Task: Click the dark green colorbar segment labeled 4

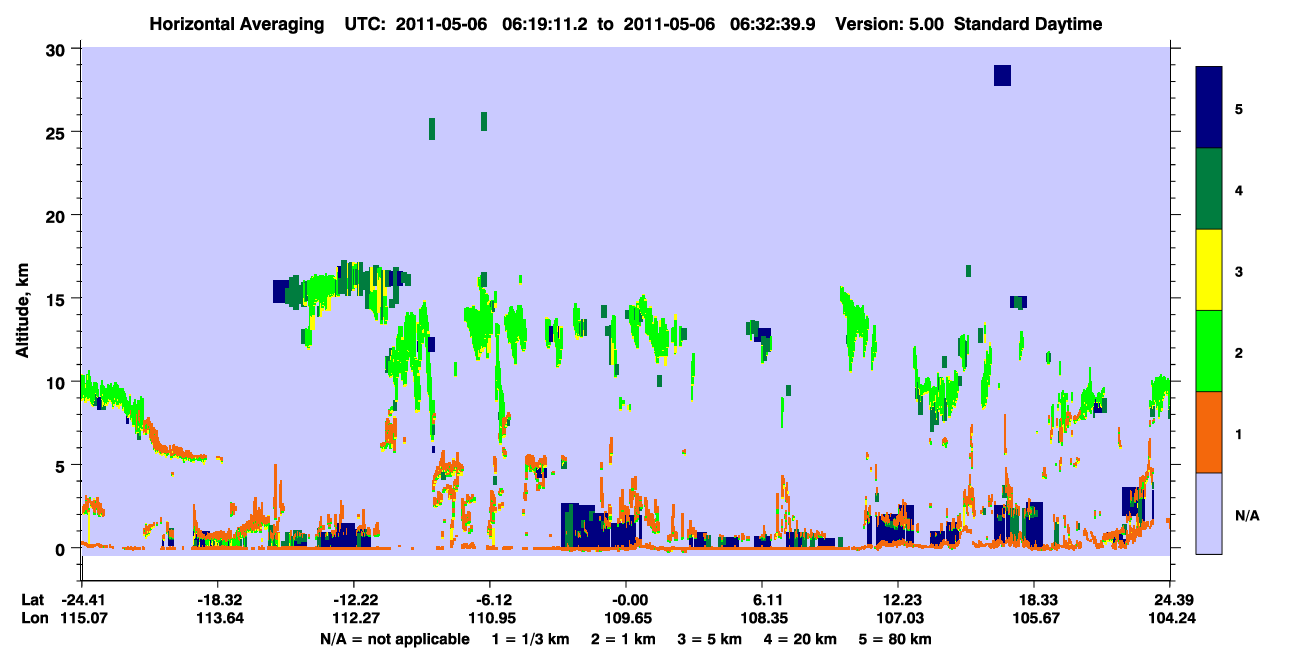Action: pos(1209,189)
